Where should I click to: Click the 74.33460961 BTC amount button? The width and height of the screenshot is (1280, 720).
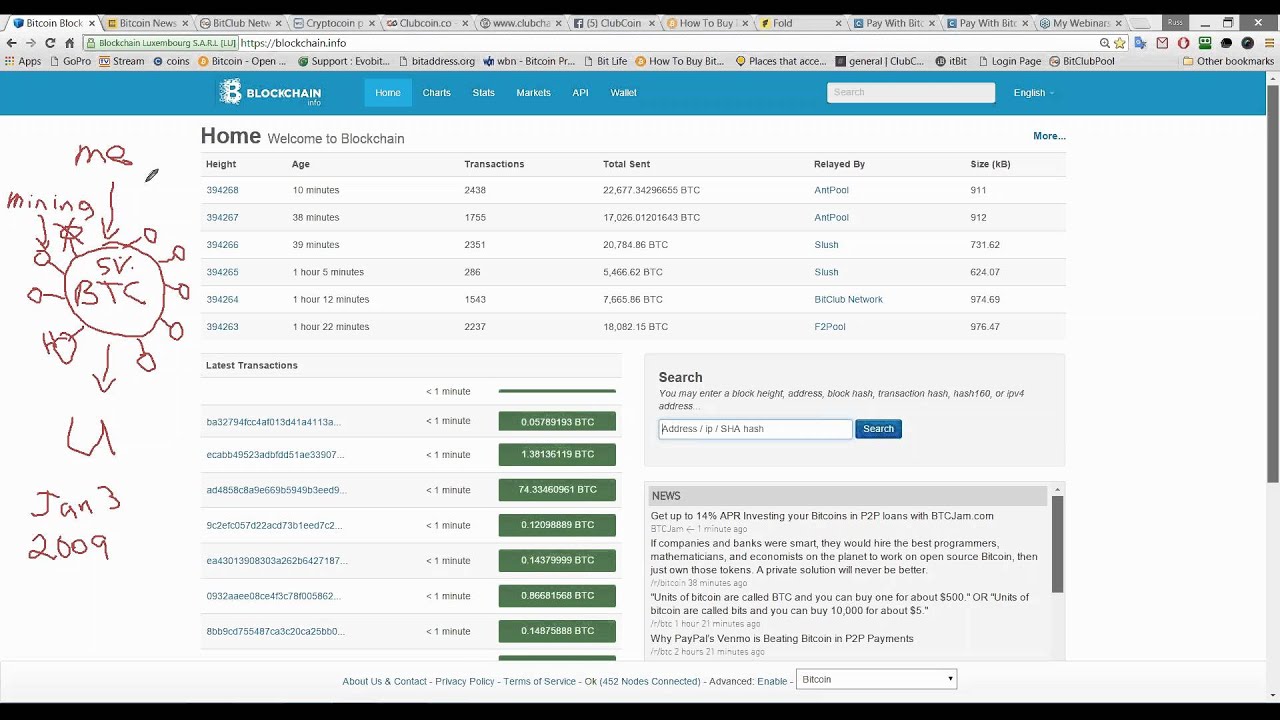[557, 489]
